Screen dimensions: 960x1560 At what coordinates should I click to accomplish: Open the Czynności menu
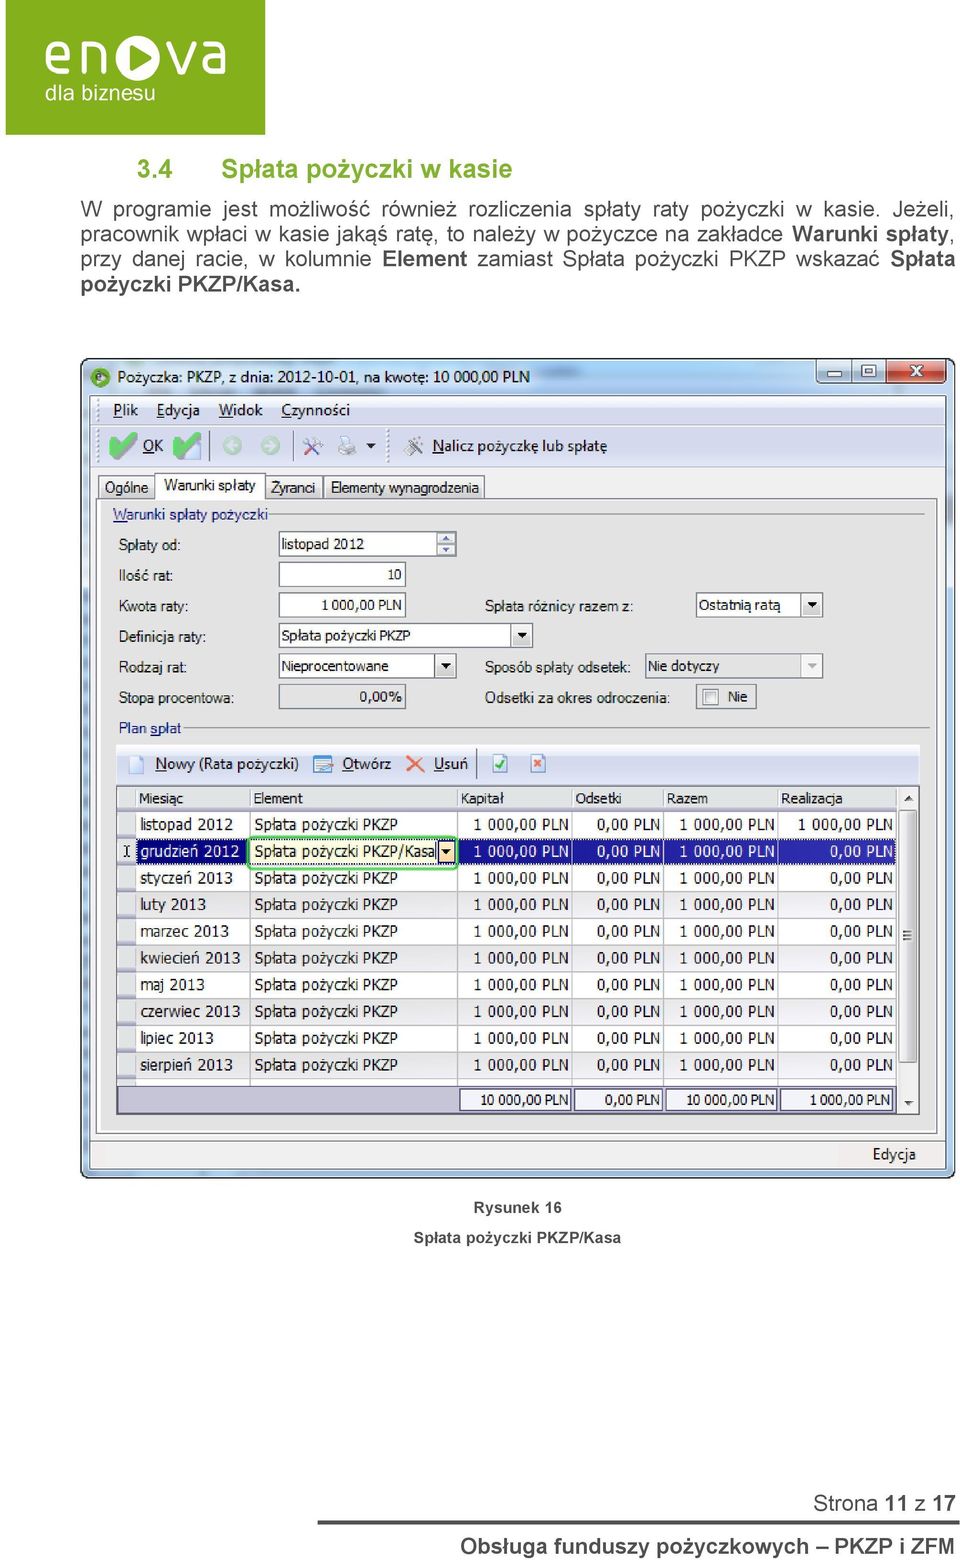(x=315, y=410)
